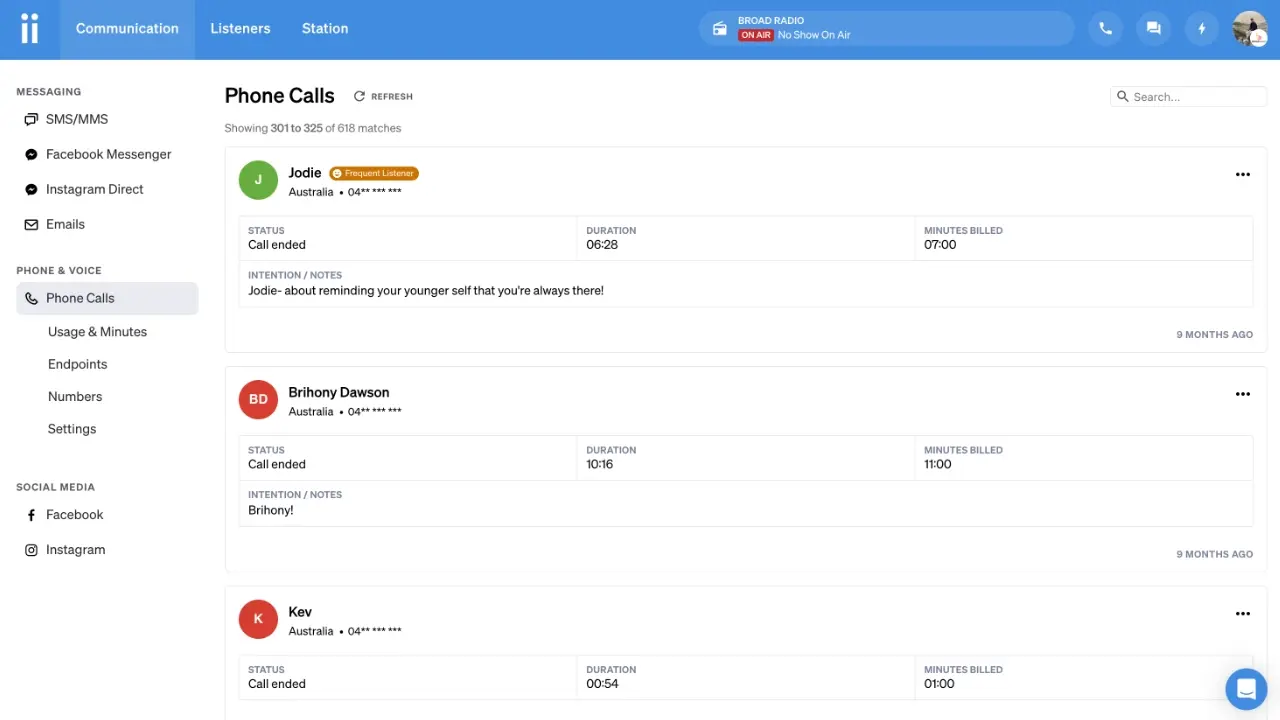Click the phone icon in top header
This screenshot has width=1280, height=720.
click(1105, 29)
